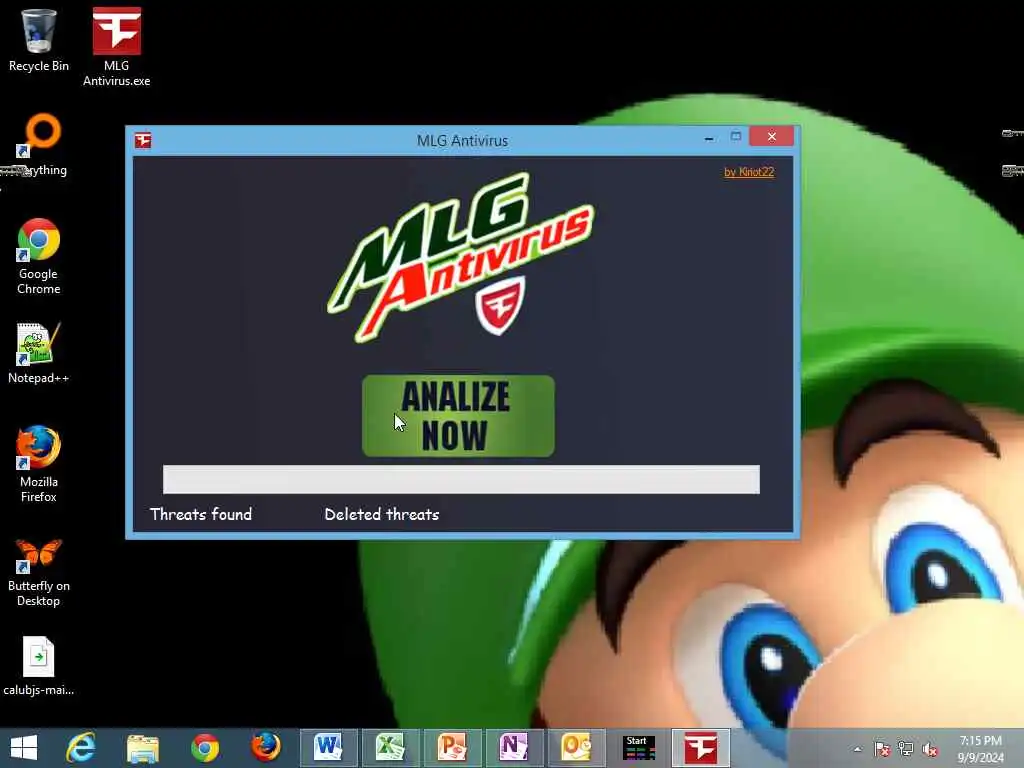Minimize the MLG Antivirus window
1024x768 pixels.
(709, 138)
